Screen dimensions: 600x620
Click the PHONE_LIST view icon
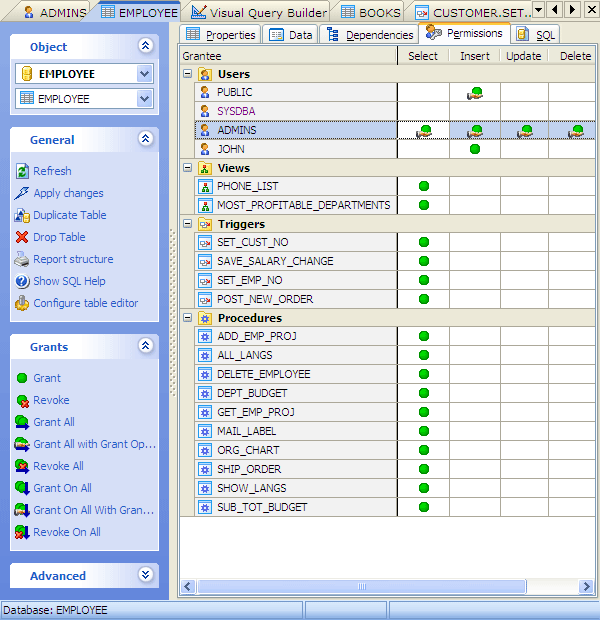[205, 186]
